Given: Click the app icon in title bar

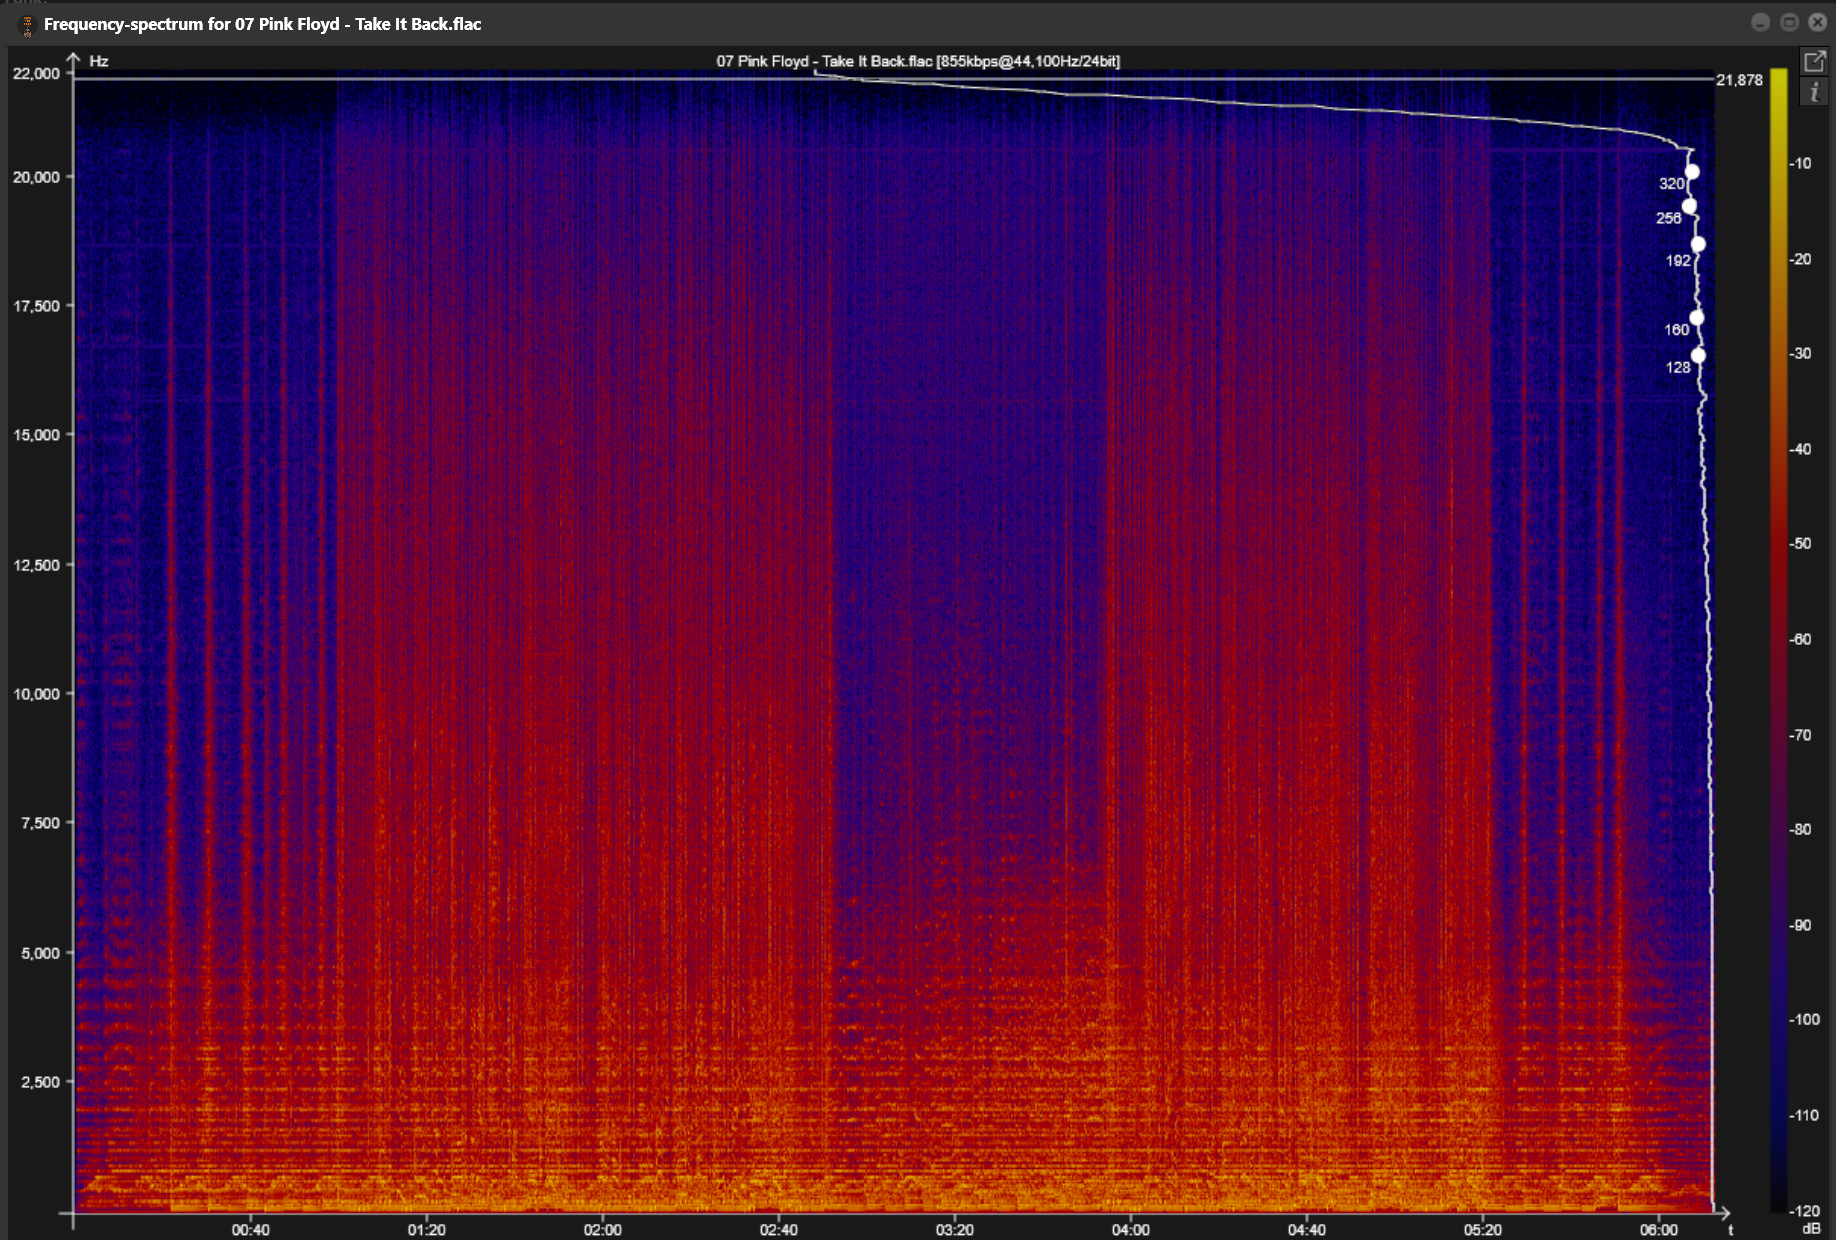Looking at the screenshot, I should [x=27, y=24].
